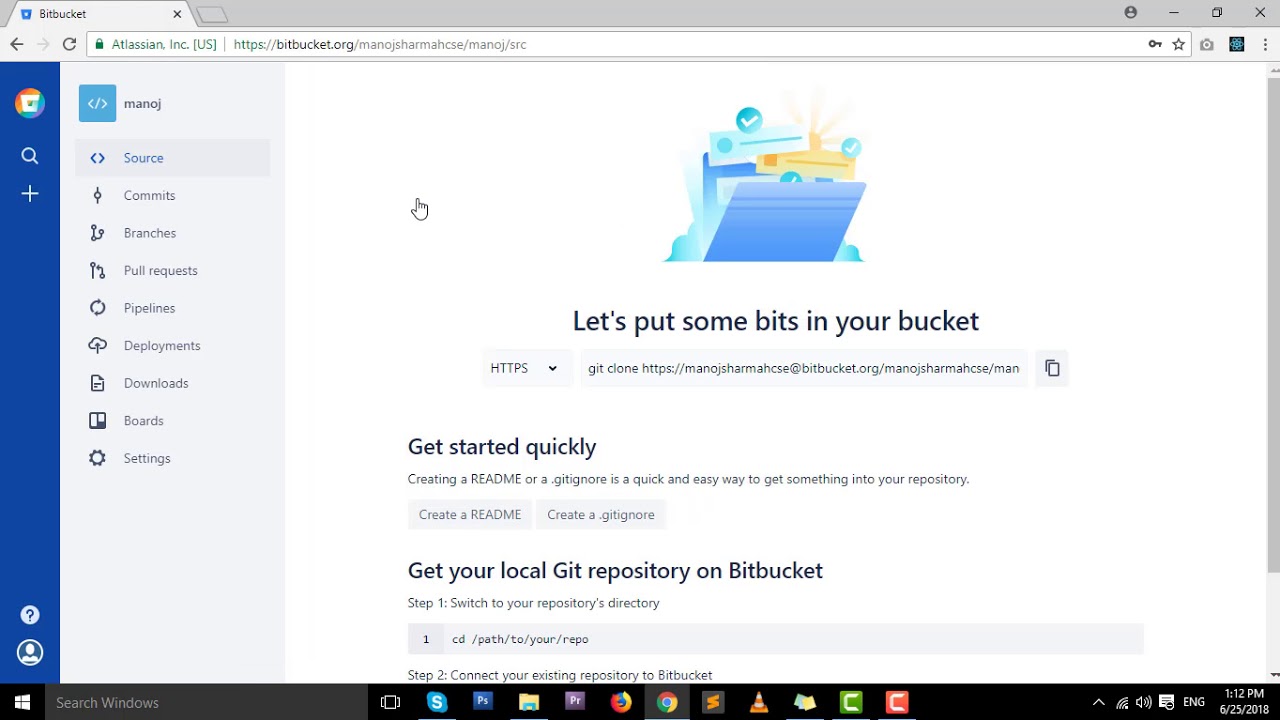1280x720 pixels.
Task: Open a new browser tab
Action: pos(212,15)
